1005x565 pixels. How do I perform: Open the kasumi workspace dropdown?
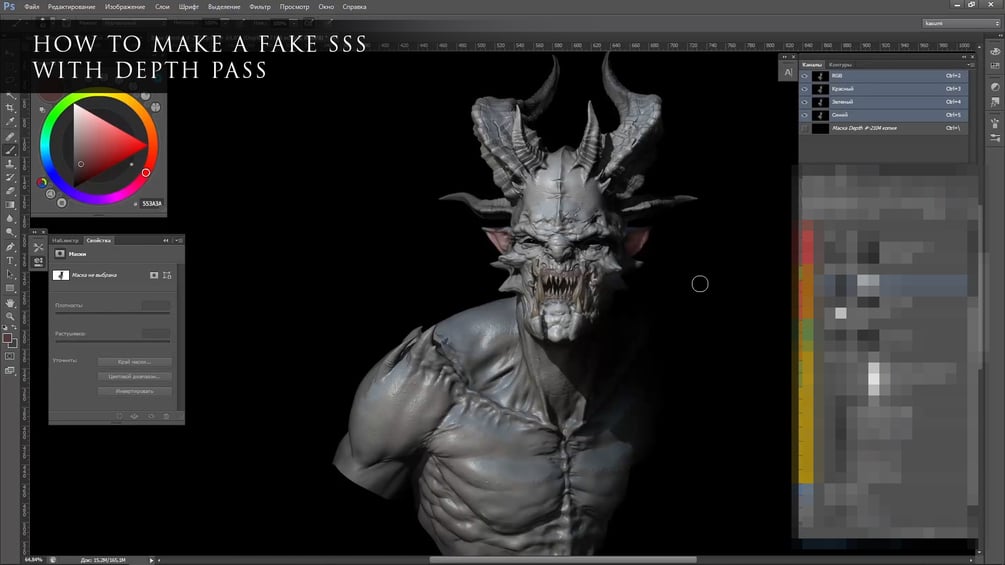pyautogui.click(x=961, y=23)
